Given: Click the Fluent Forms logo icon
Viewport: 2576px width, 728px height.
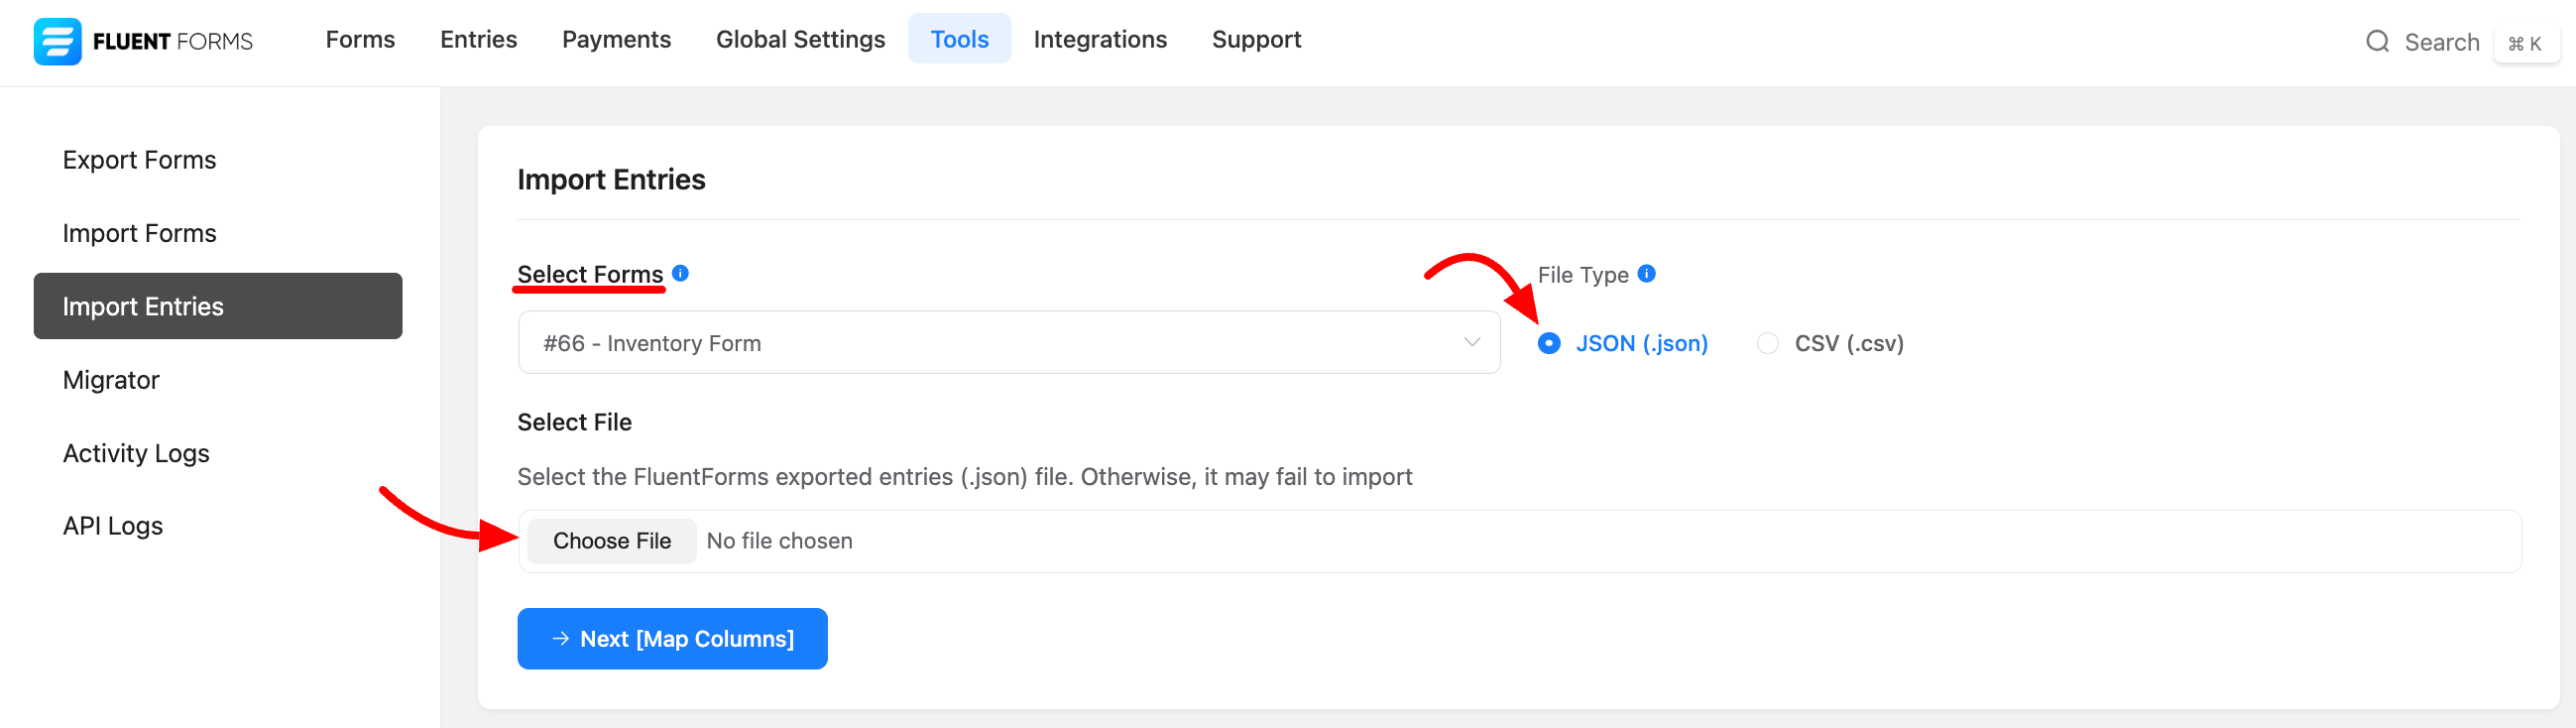Looking at the screenshot, I should (x=57, y=41).
